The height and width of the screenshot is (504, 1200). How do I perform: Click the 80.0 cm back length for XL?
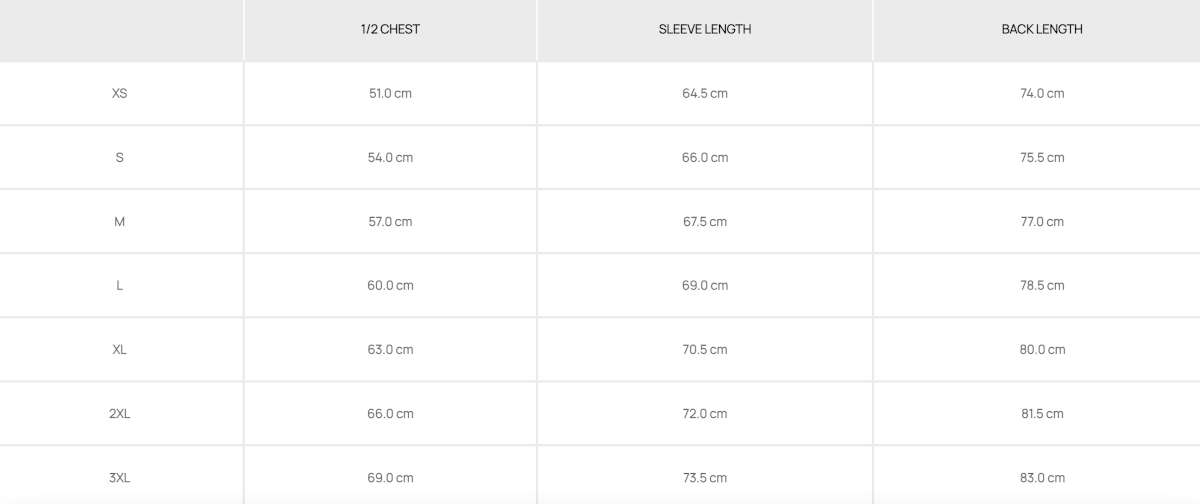pyautogui.click(x=1042, y=349)
